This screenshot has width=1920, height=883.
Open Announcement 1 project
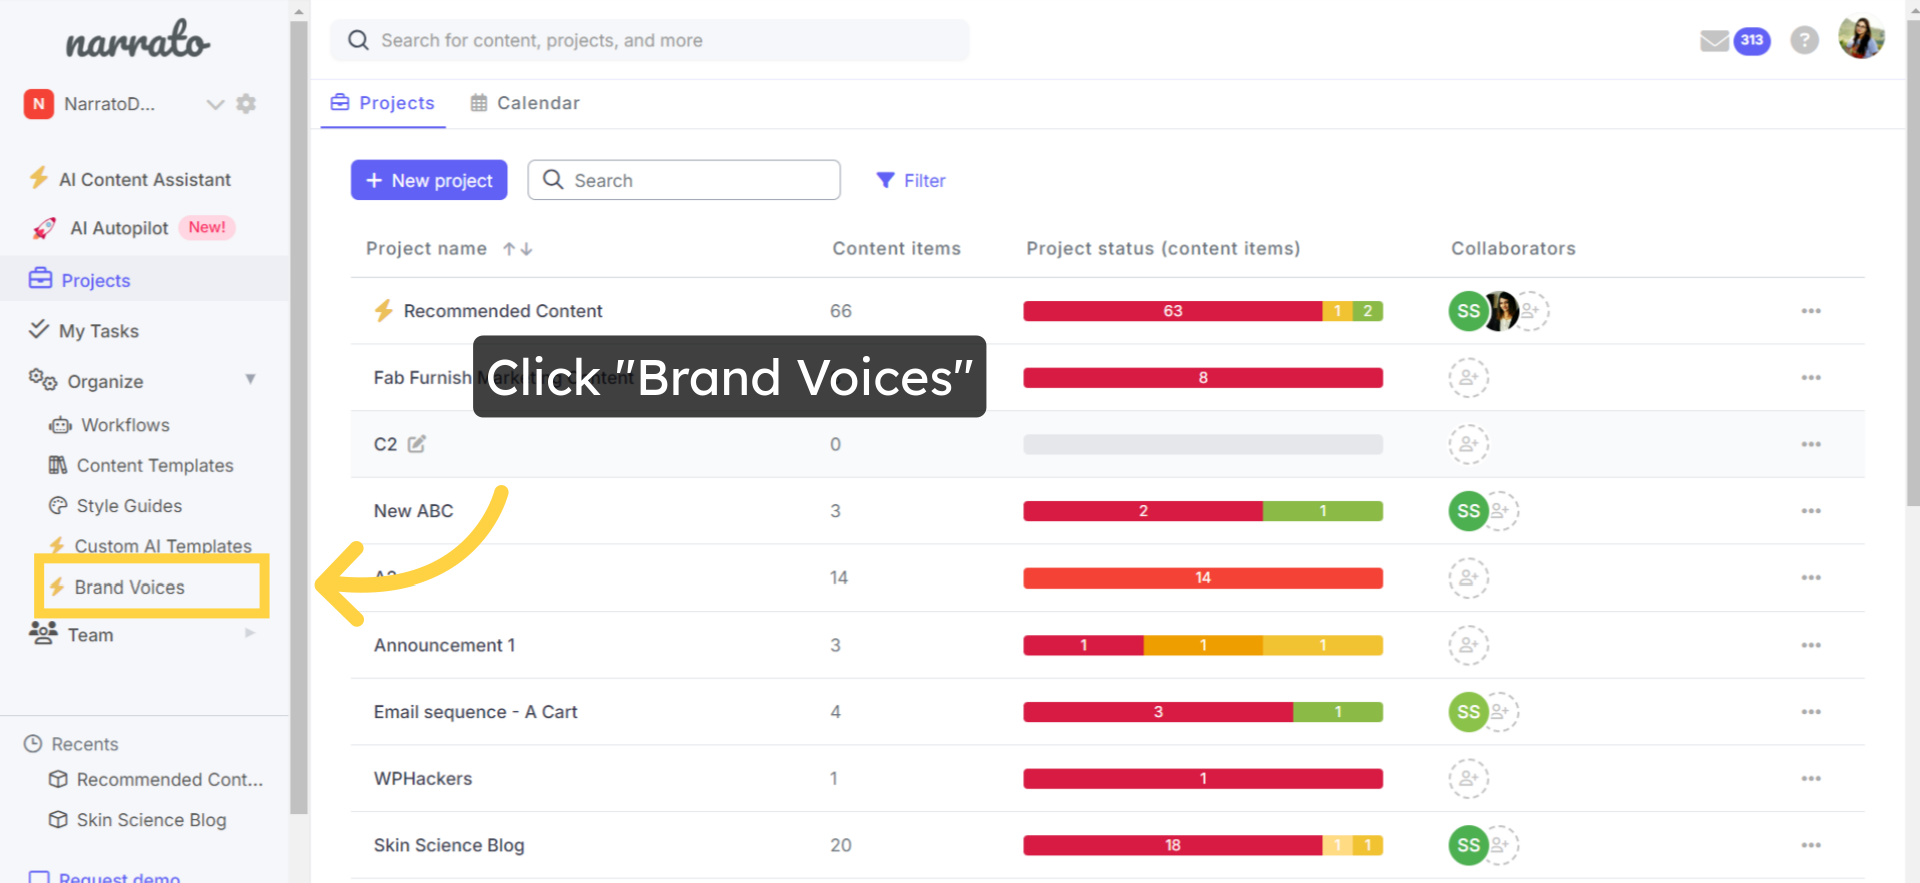pyautogui.click(x=445, y=645)
